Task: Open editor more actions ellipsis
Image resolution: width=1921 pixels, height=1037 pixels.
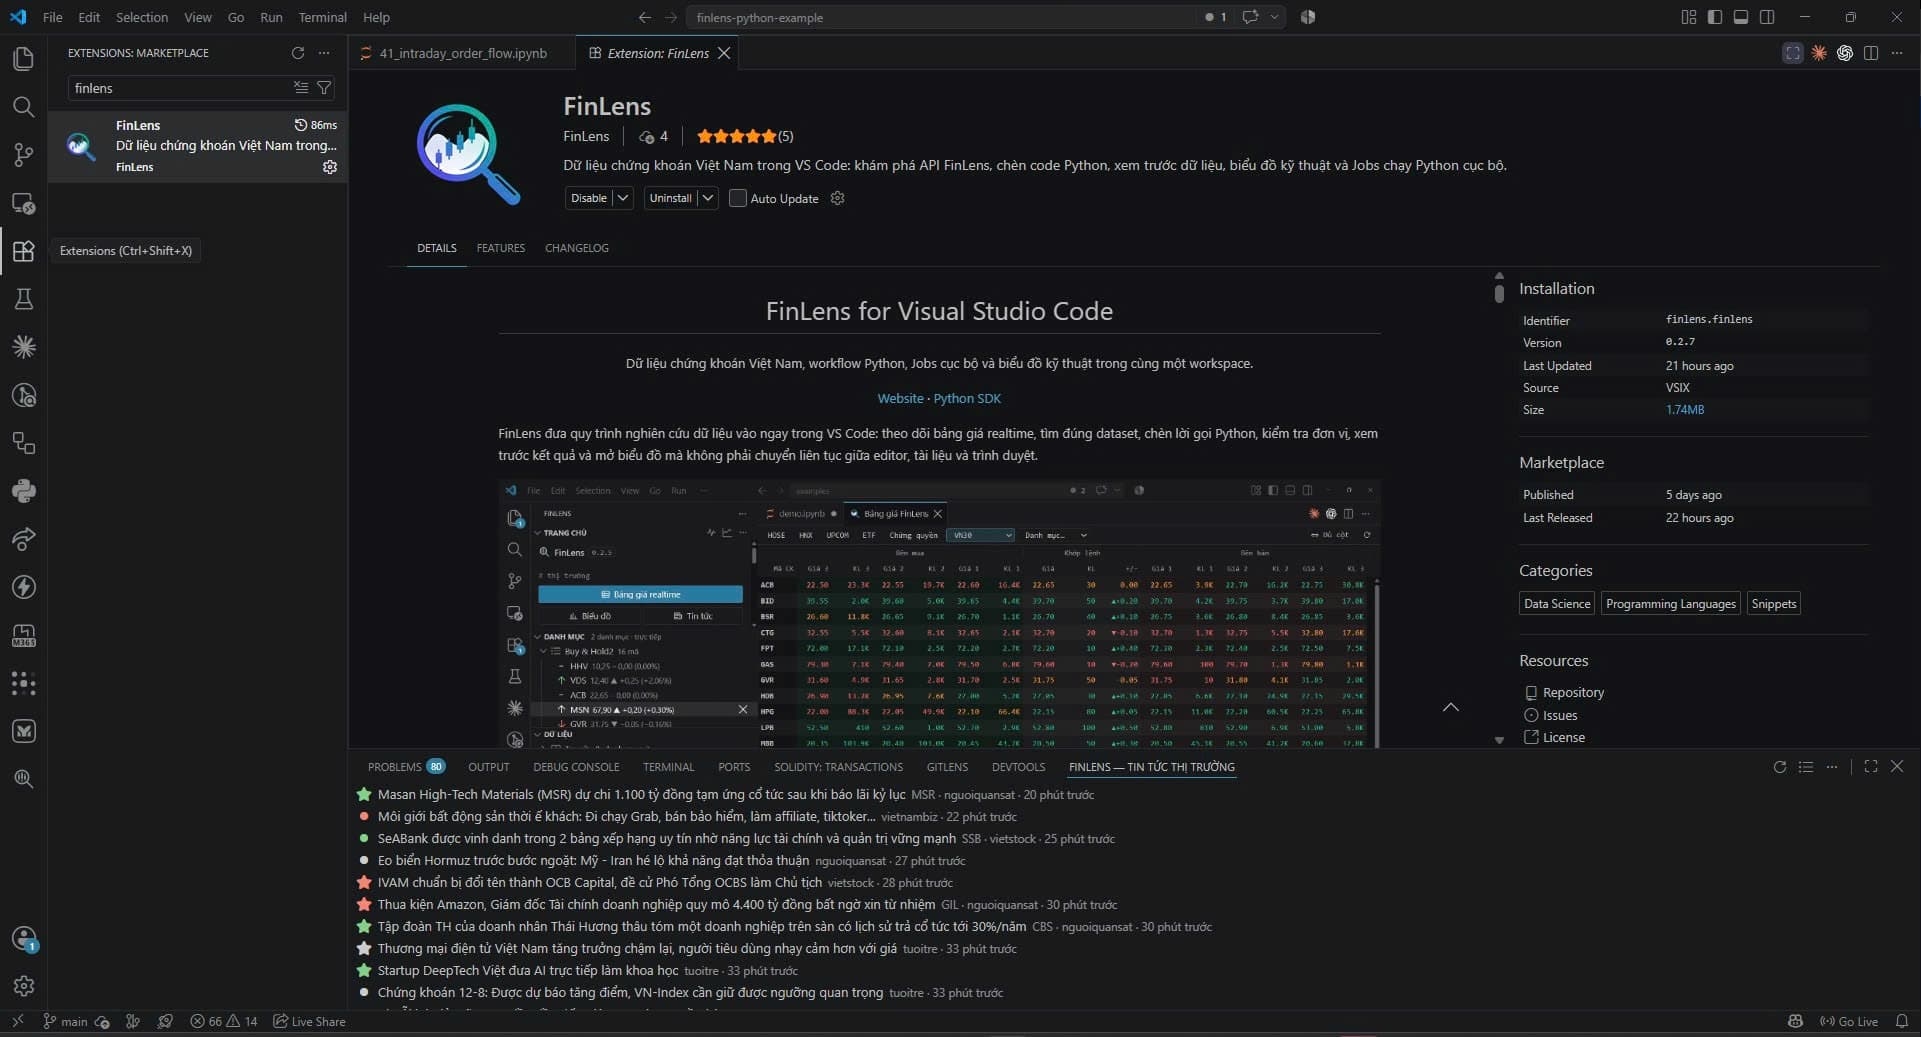Action: tap(1897, 53)
